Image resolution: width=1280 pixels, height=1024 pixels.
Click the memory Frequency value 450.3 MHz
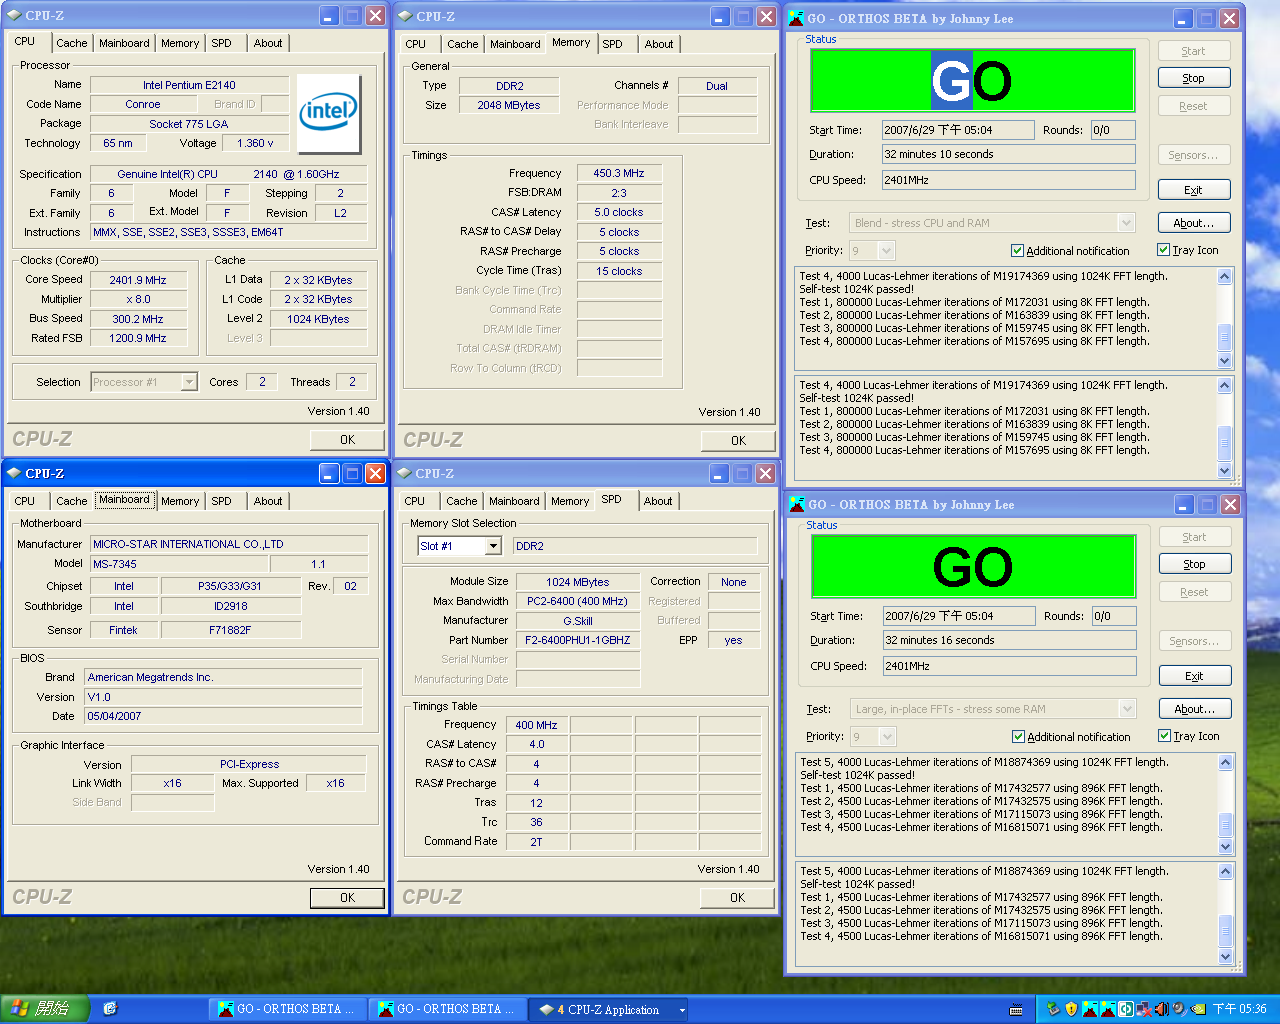(x=619, y=173)
